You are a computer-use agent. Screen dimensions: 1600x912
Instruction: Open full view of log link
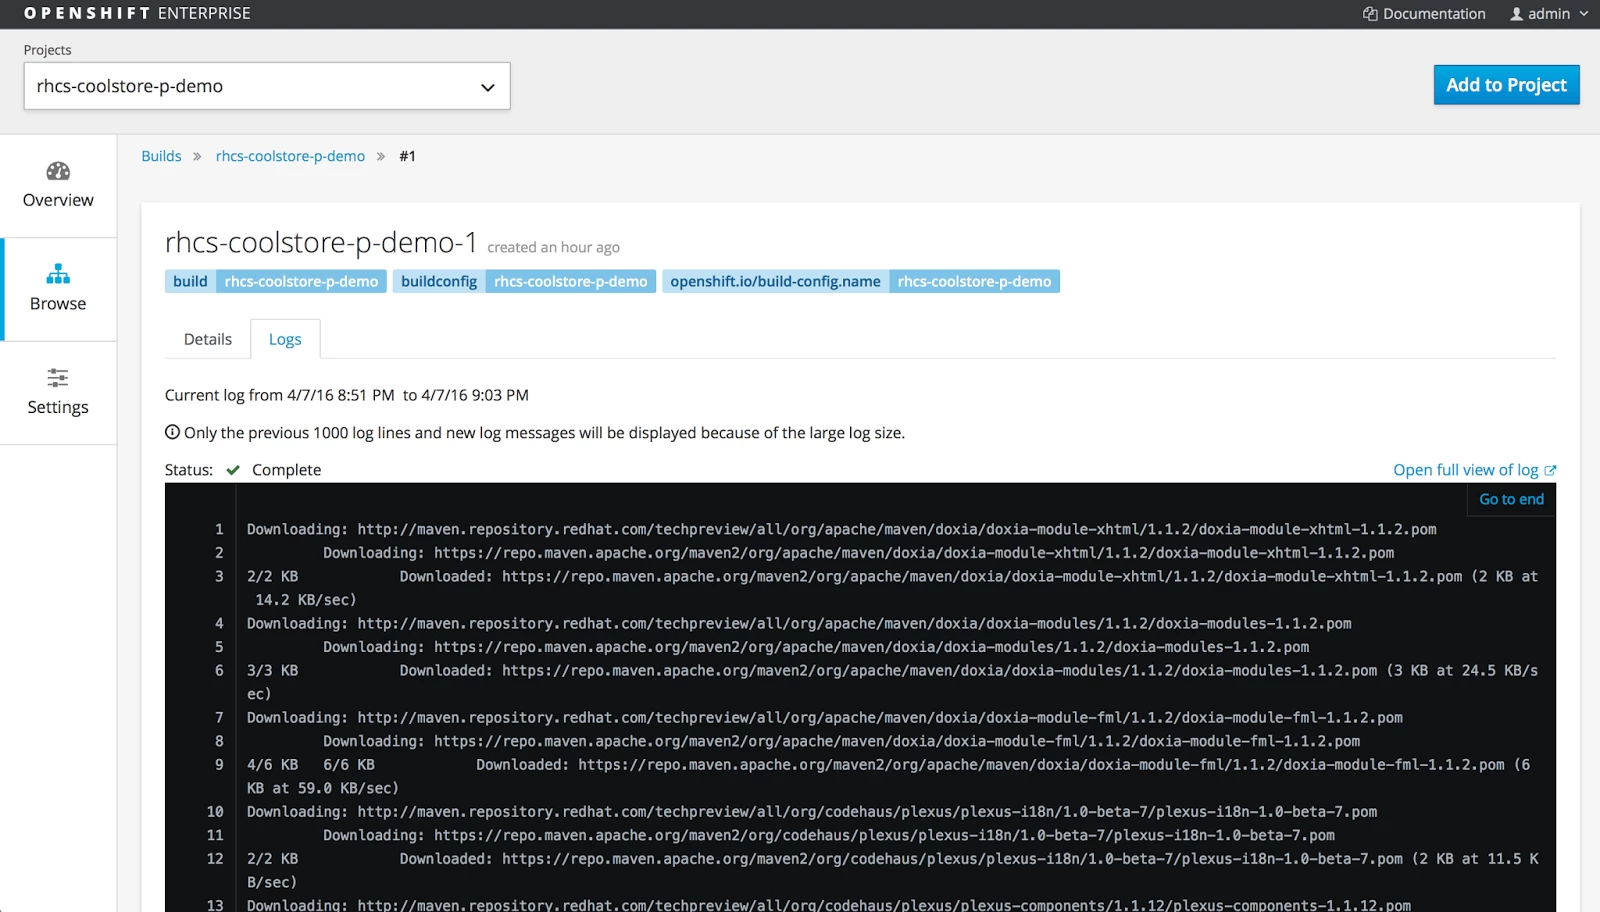(x=1466, y=470)
